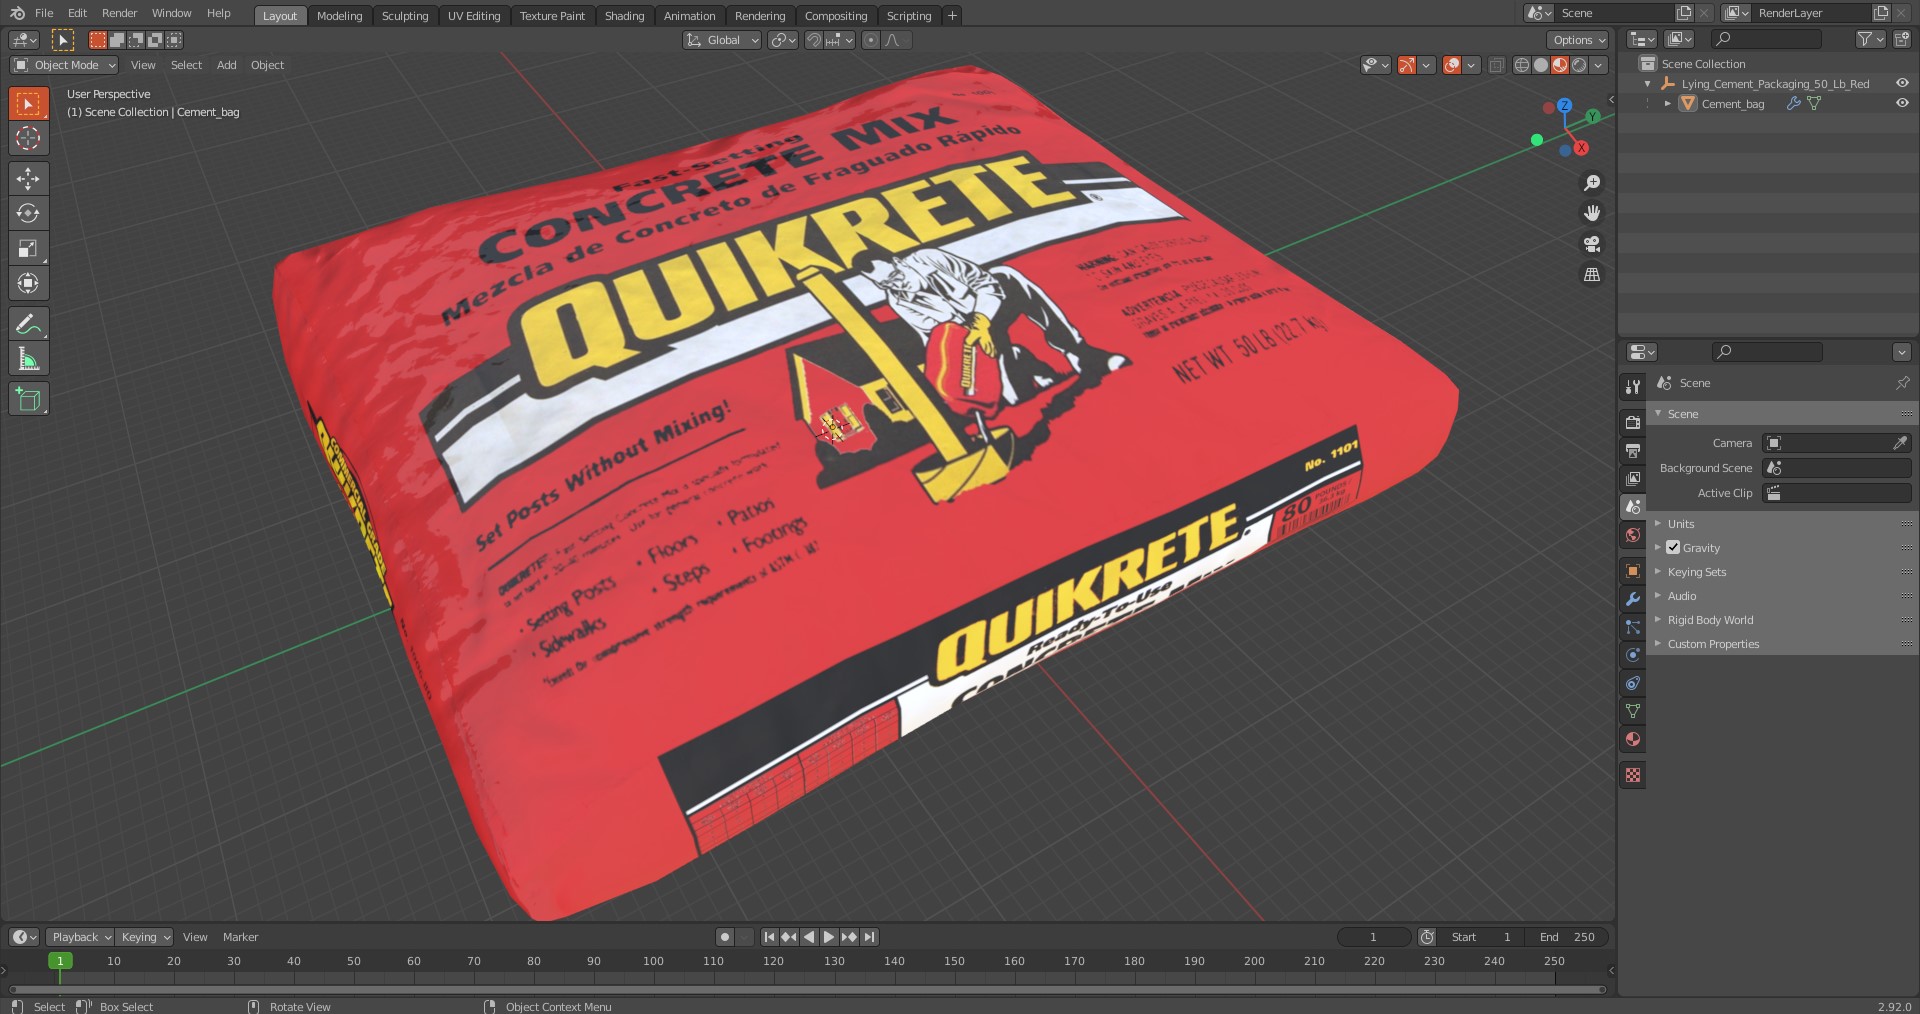The image size is (1920, 1014).
Task: Open the Texture properties tab
Action: [1633, 775]
